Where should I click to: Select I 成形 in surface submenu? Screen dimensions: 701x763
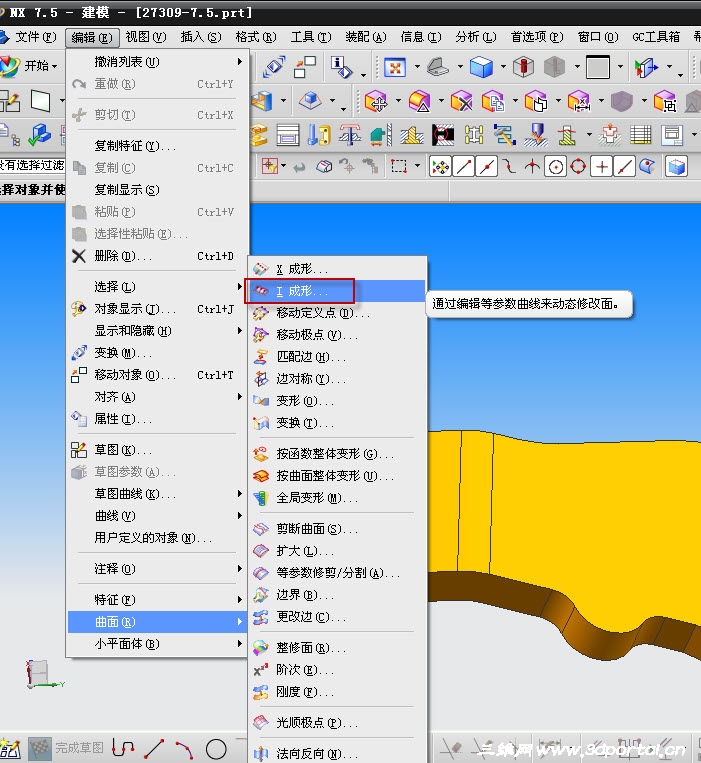tap(336, 291)
